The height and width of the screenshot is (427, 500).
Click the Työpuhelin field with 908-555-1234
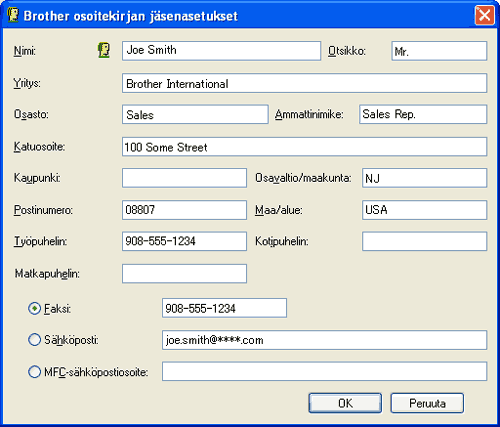(x=184, y=241)
